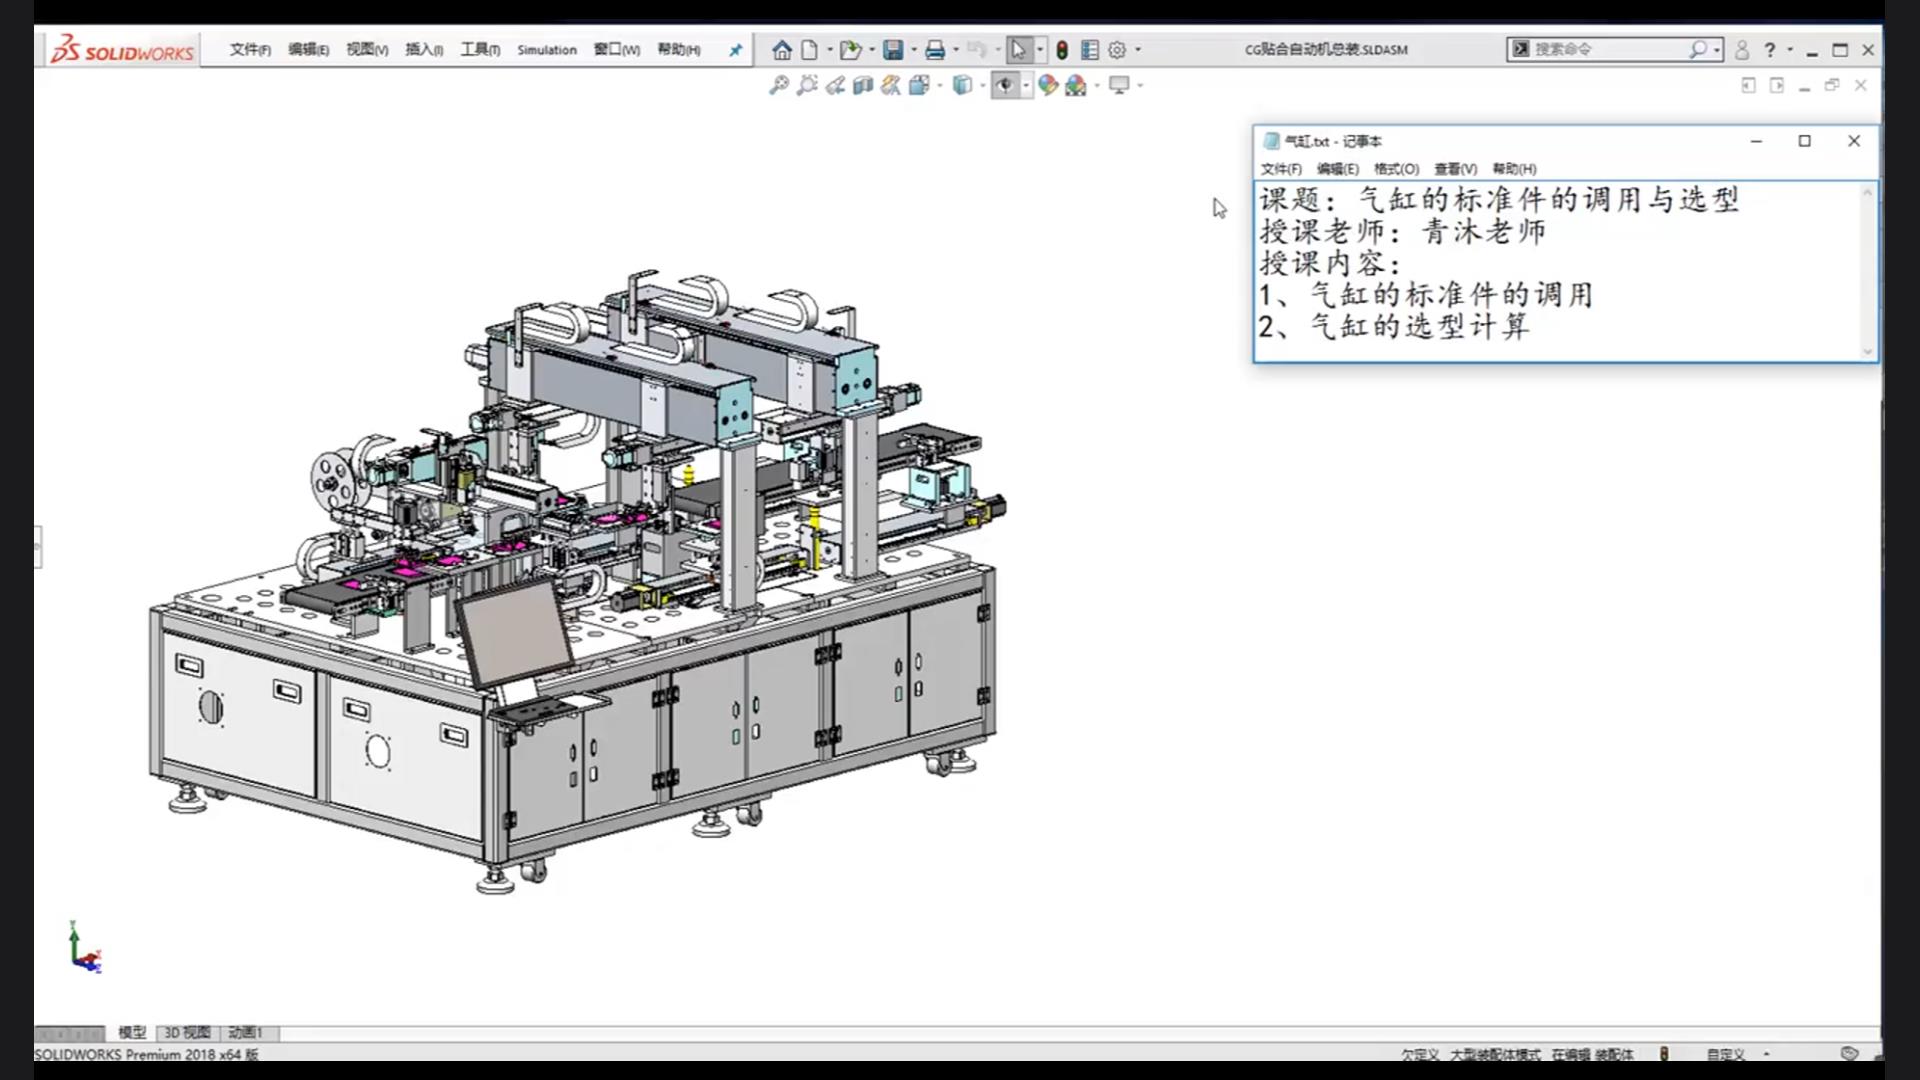Click the Open file icon

850,50
